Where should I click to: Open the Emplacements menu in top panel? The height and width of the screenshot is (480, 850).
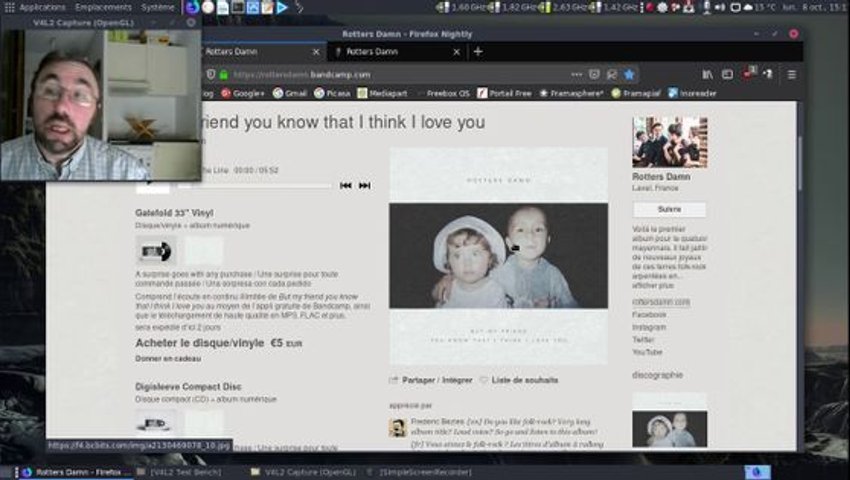103,7
